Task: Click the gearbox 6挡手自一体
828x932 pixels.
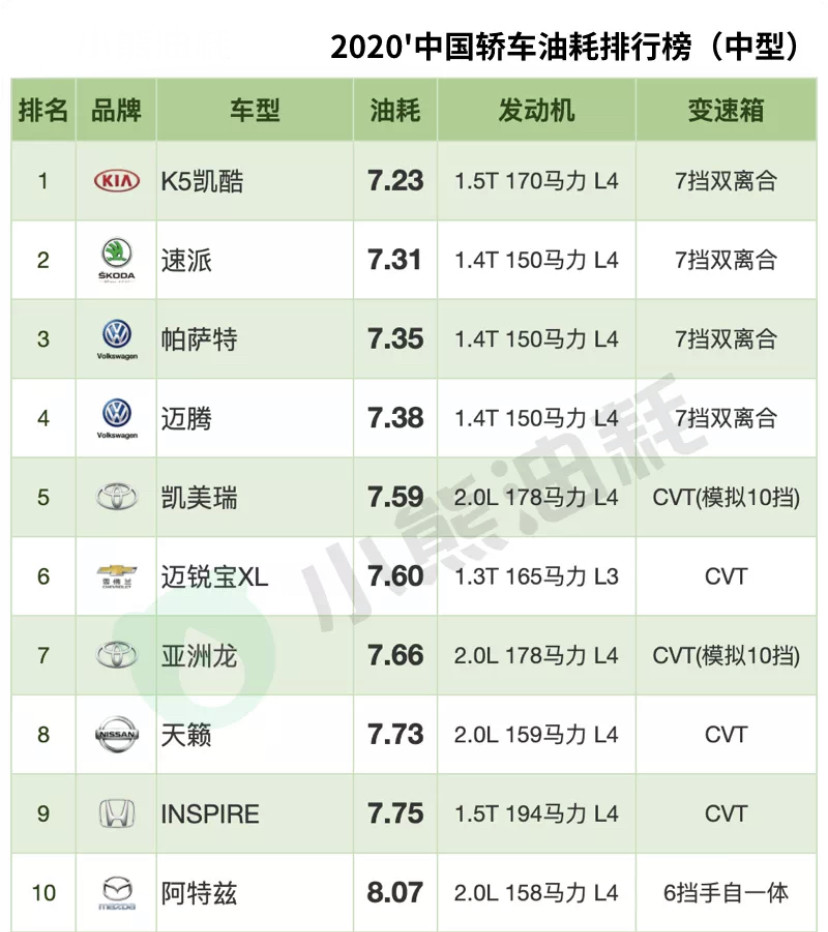Action: pyautogui.click(x=726, y=893)
